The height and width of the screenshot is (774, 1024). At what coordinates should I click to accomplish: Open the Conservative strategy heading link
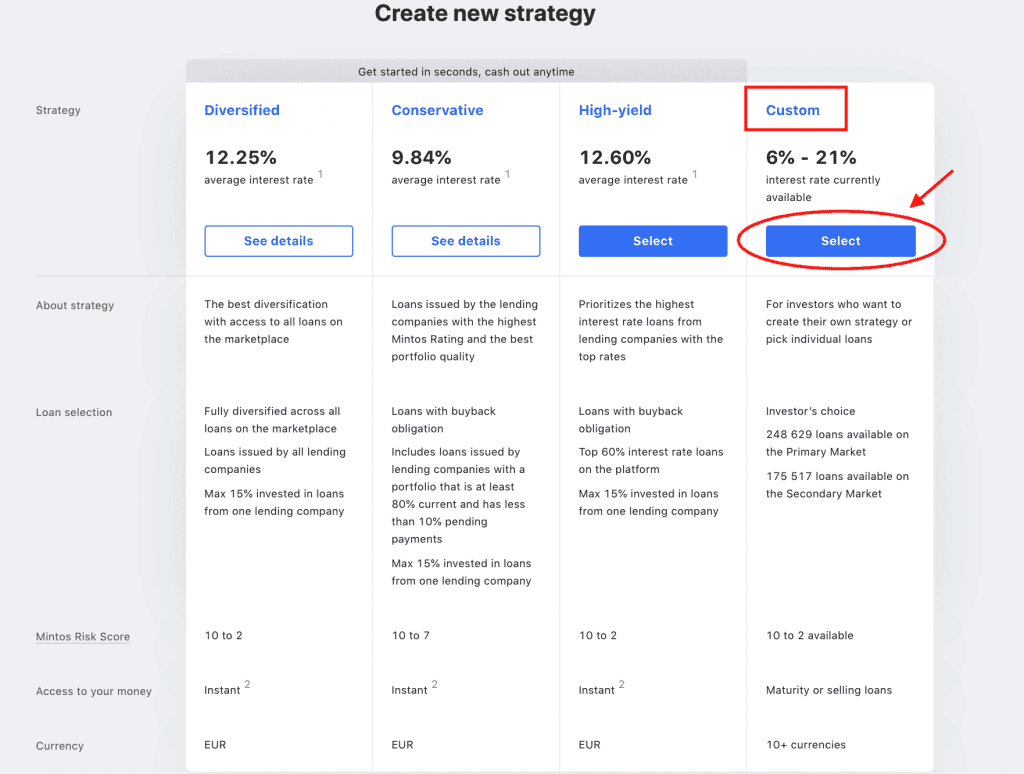click(437, 111)
